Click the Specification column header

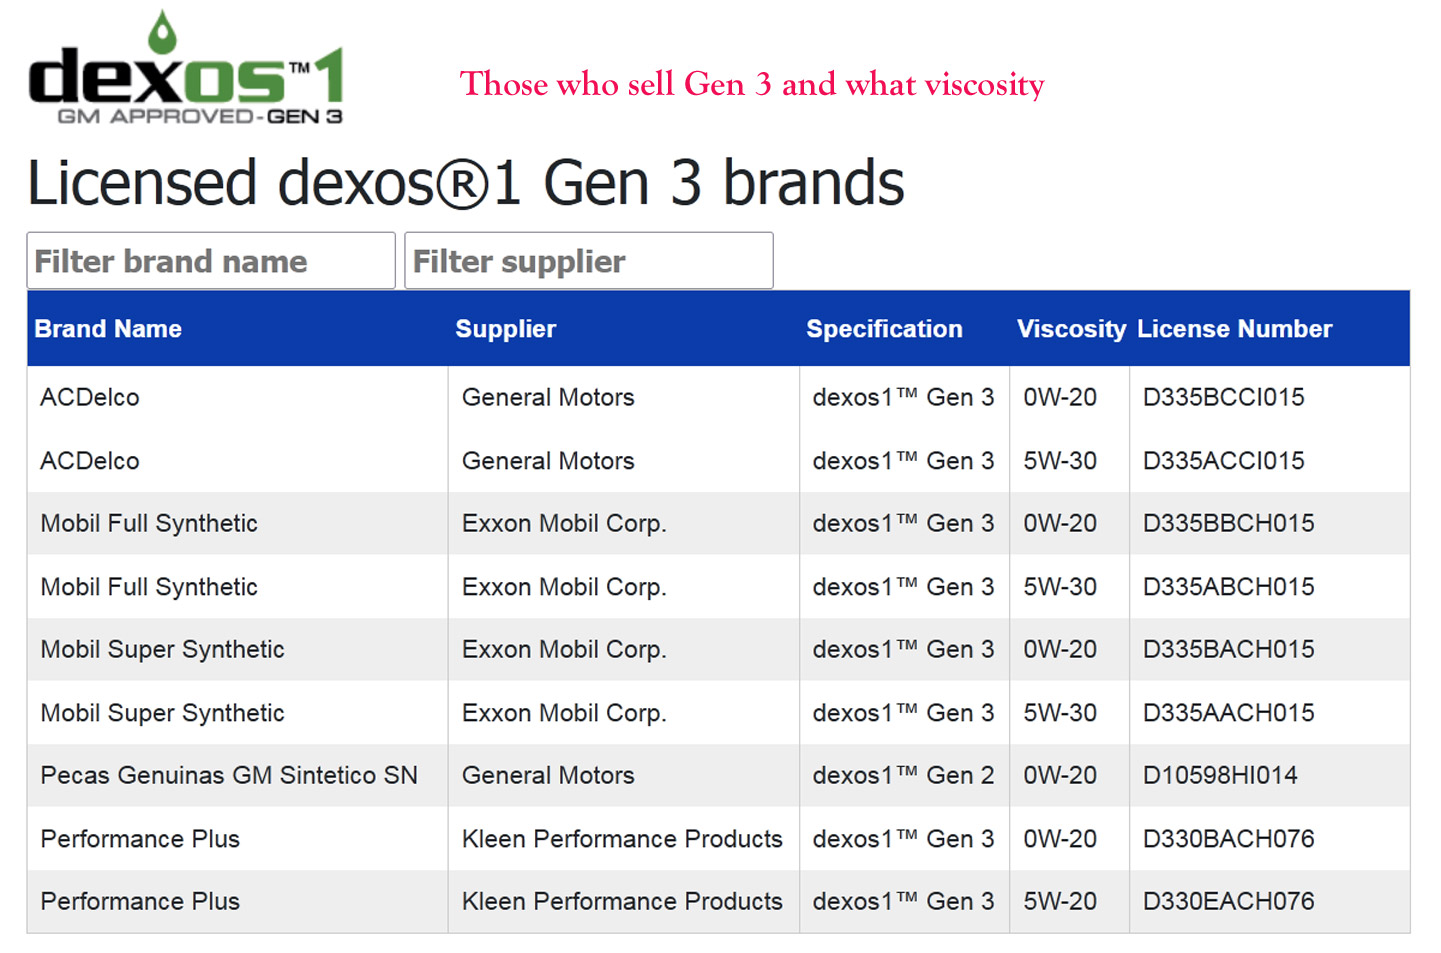click(x=884, y=329)
